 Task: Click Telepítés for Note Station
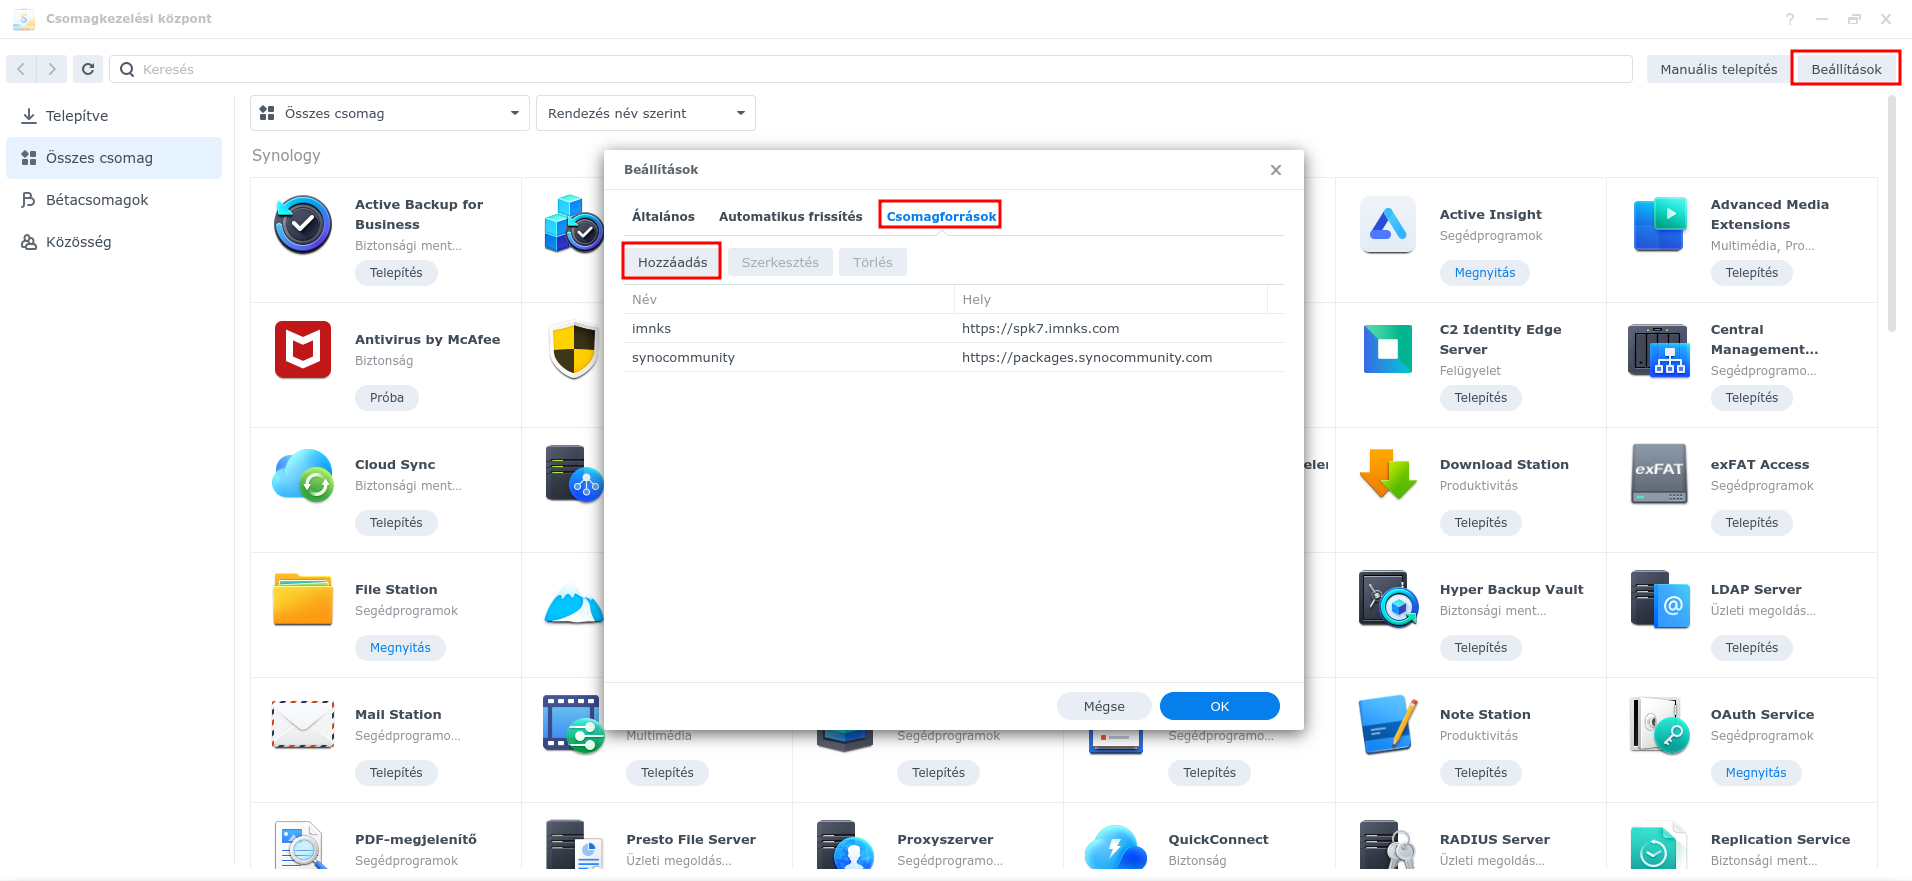[1480, 773]
